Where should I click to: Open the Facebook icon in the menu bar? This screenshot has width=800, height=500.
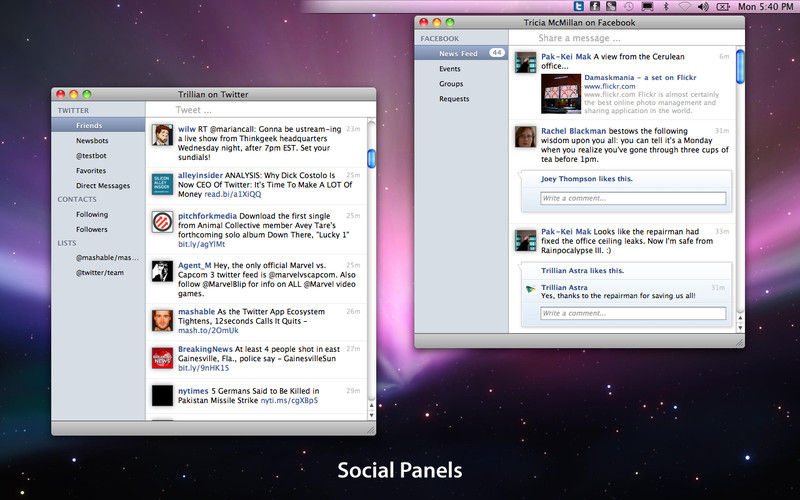595,6
